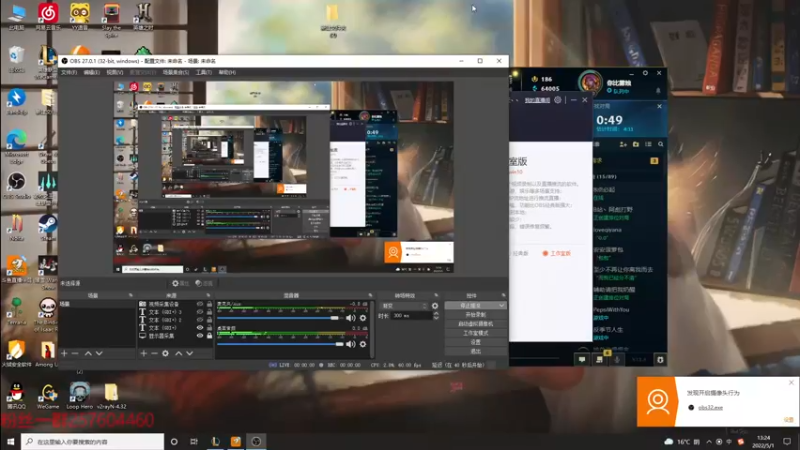Screen dimensions: 800x450
Task: Click Start Recording in OBS controls
Action: click(x=476, y=315)
